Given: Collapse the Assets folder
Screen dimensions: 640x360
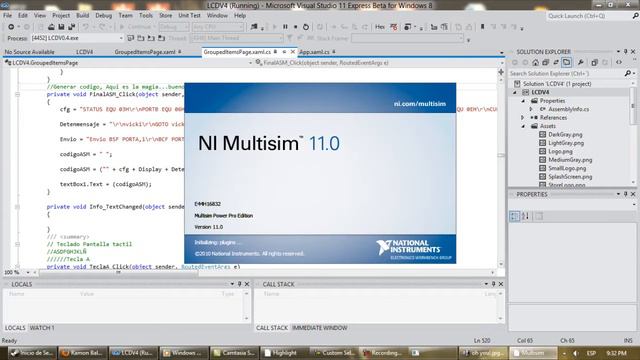Looking at the screenshot, I should [523, 126].
